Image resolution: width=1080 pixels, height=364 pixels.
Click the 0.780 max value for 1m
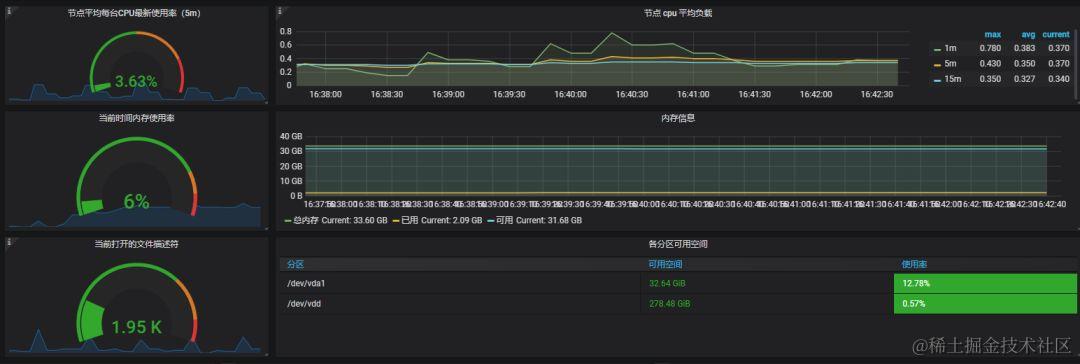(990, 48)
